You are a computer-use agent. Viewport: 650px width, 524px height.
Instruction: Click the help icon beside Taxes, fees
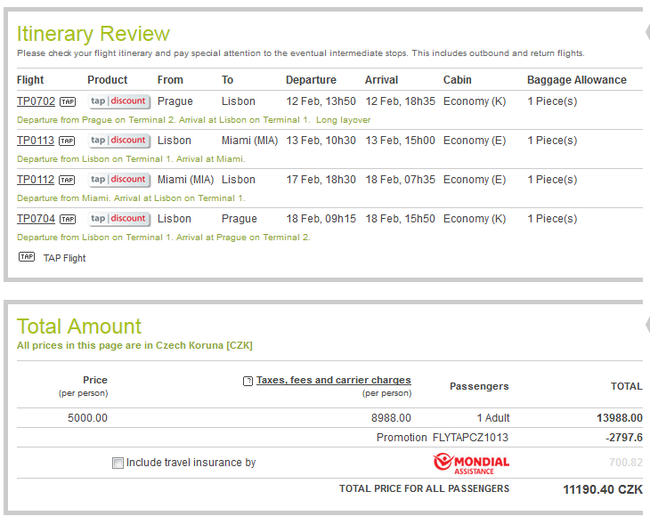(247, 381)
